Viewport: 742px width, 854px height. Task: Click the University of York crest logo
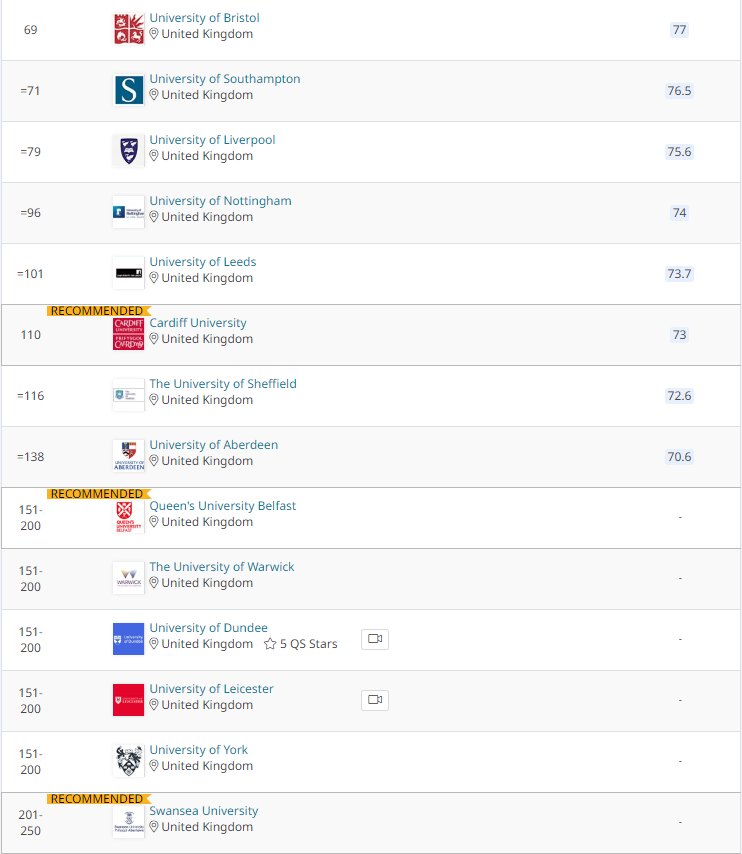click(129, 761)
